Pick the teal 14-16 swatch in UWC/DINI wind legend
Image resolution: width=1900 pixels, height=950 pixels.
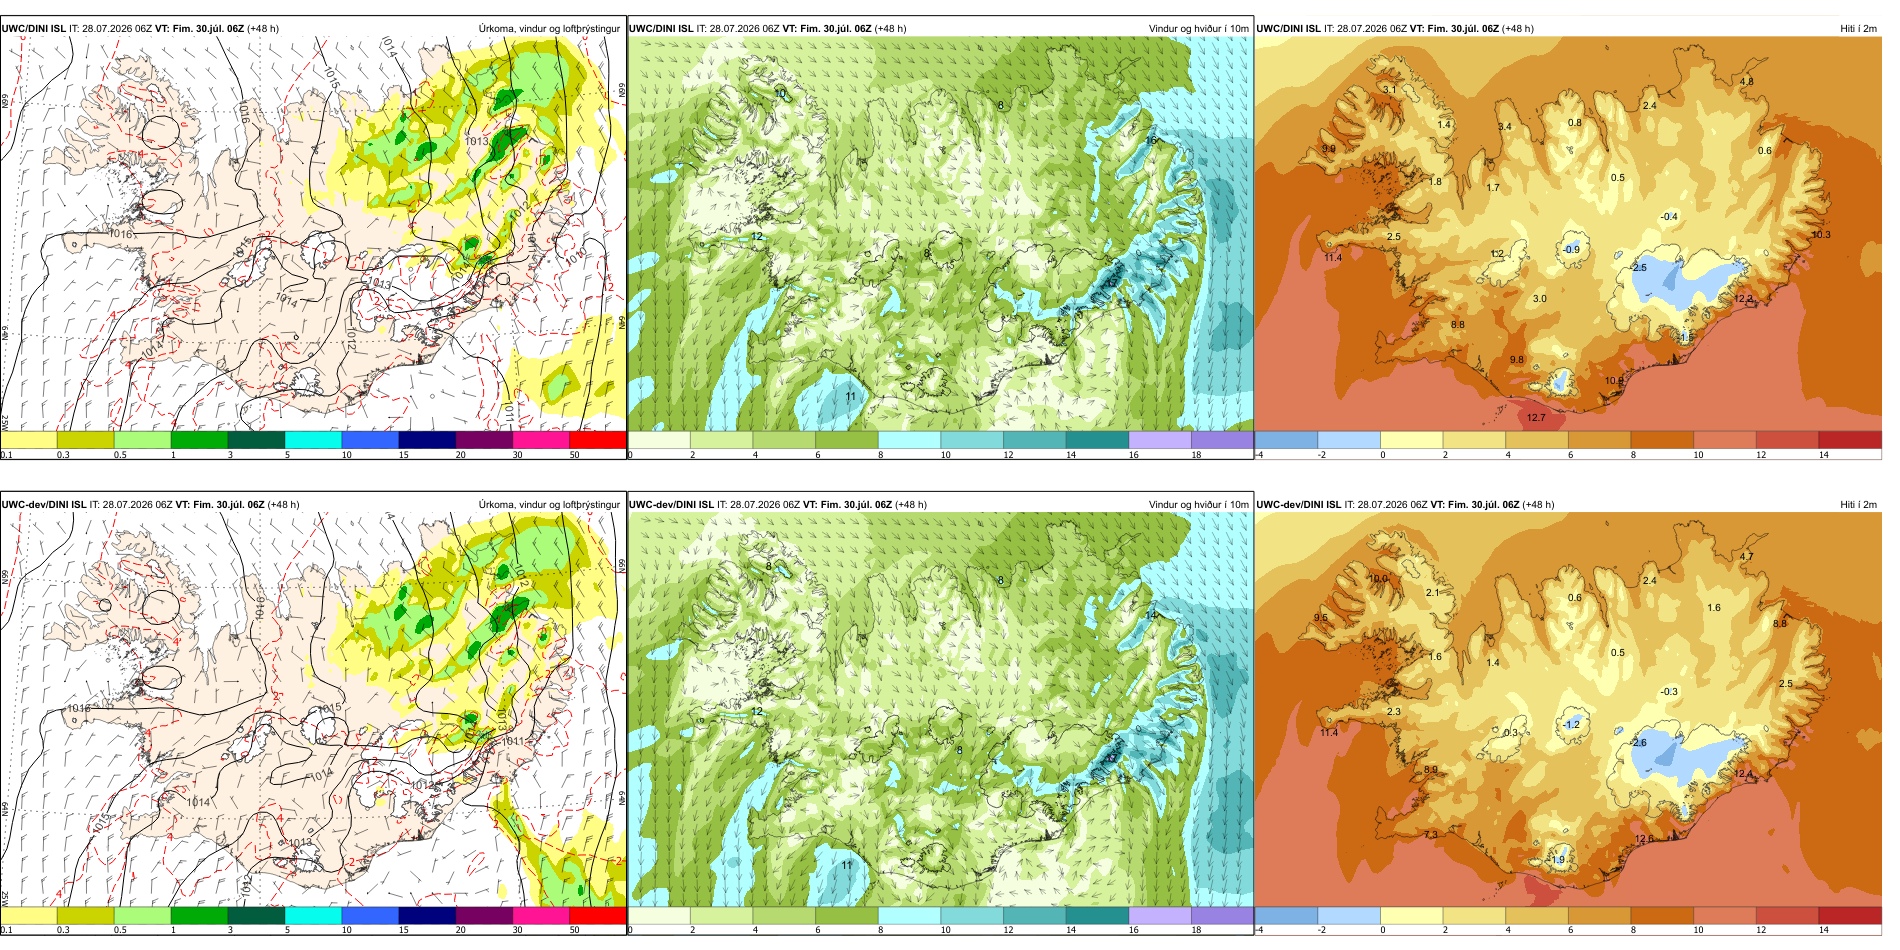1097,440
